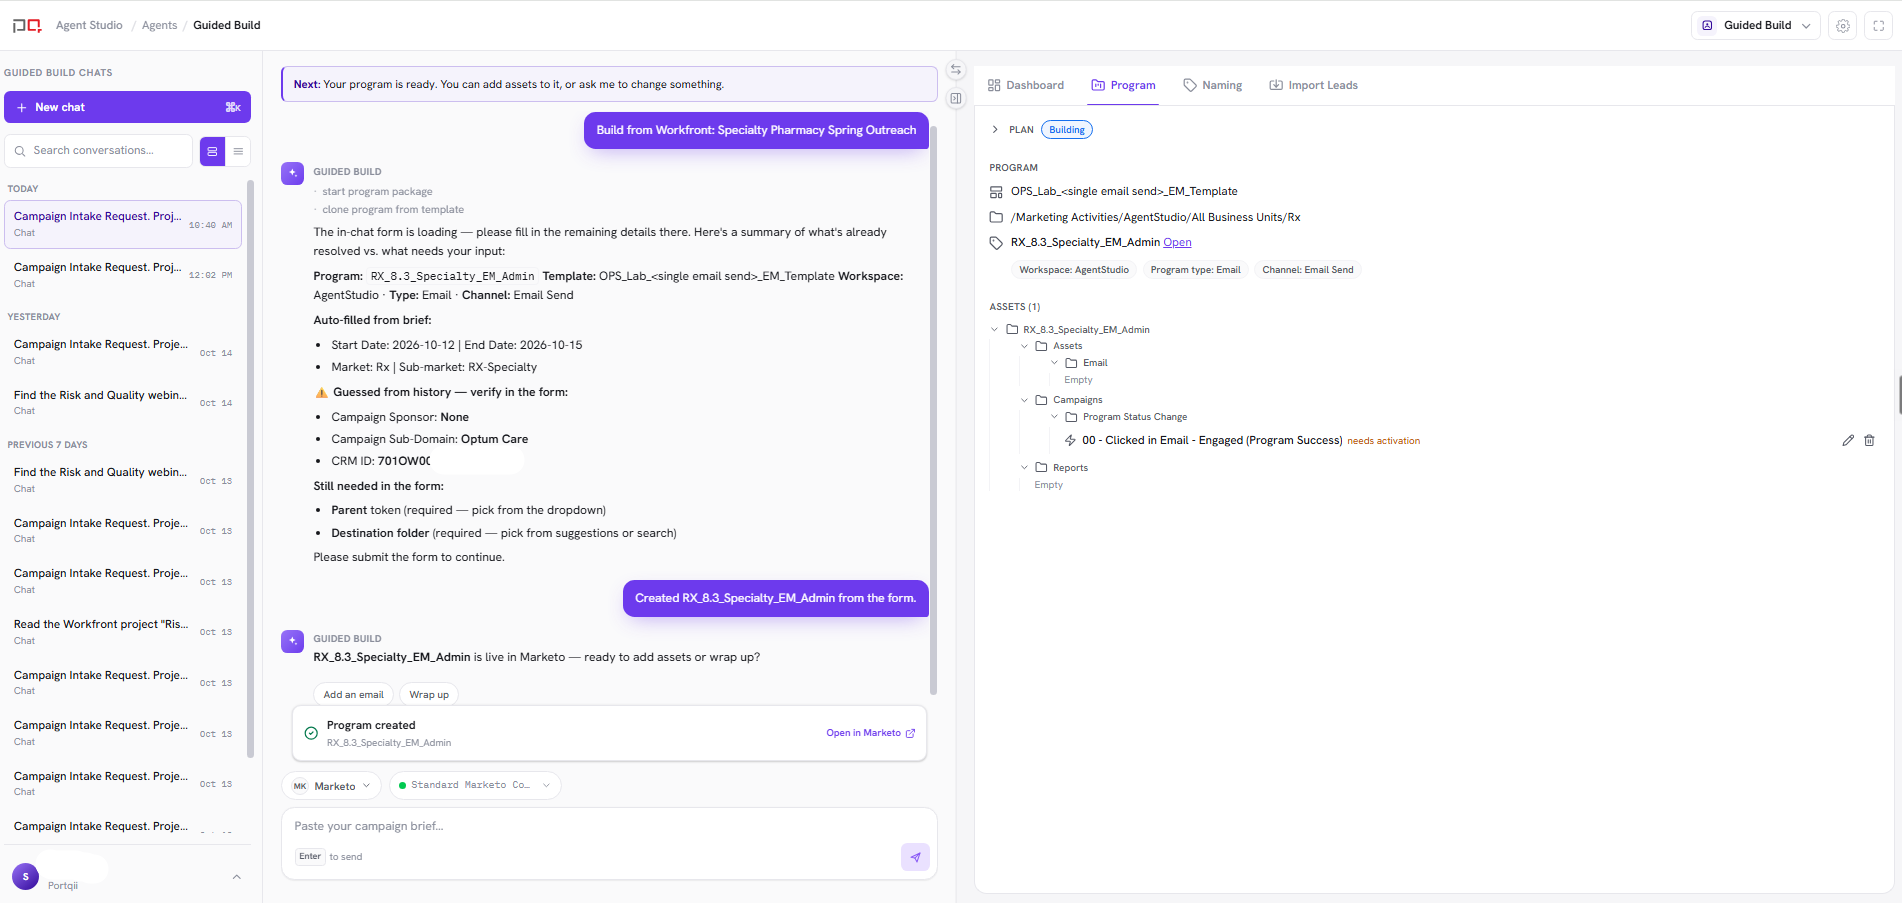Expand the PLAN section chevron
The image size is (1902, 903).
point(995,130)
